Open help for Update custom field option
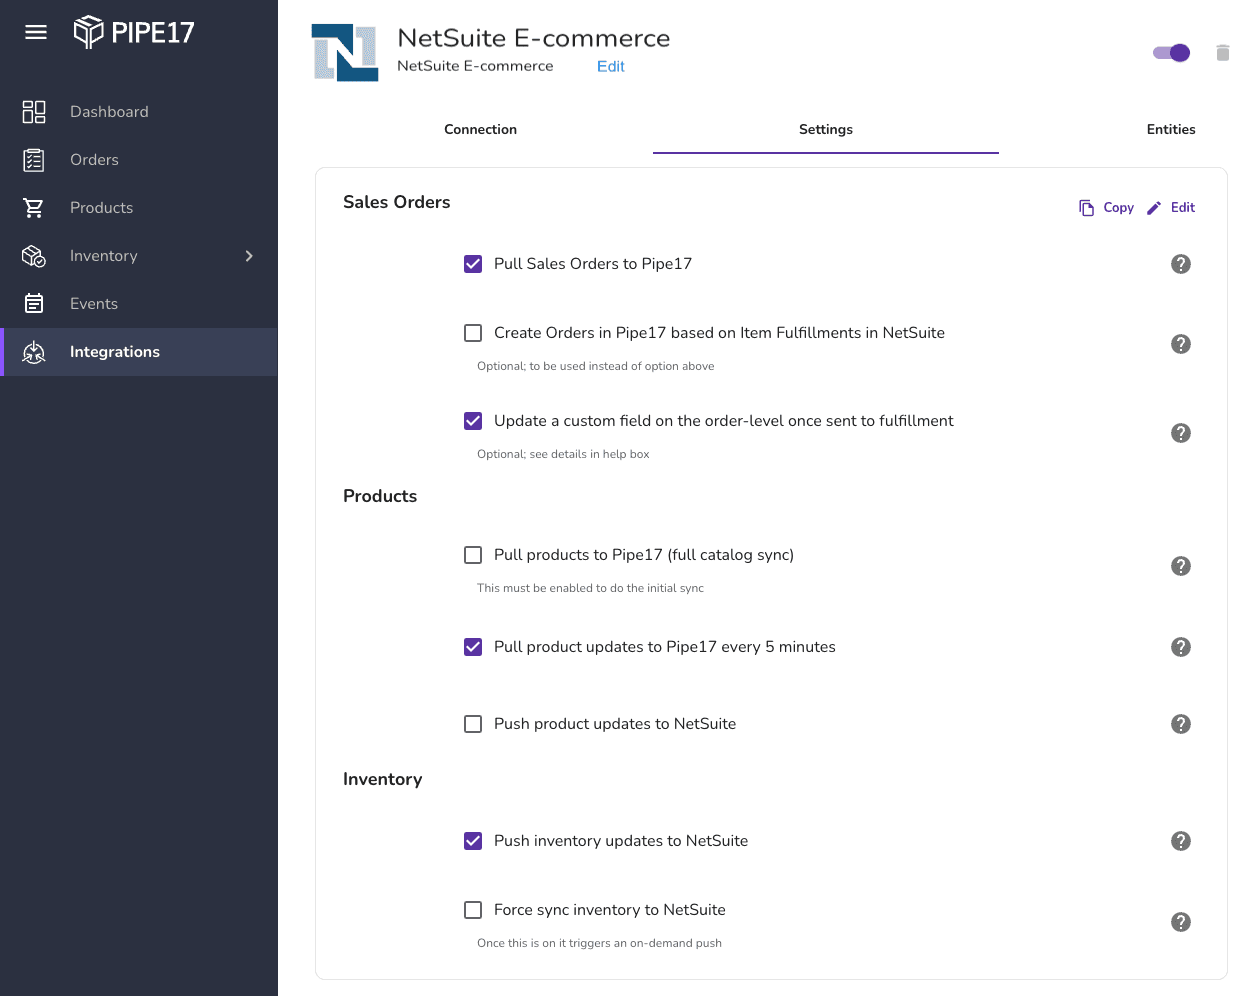The height and width of the screenshot is (996, 1244). coord(1181,433)
